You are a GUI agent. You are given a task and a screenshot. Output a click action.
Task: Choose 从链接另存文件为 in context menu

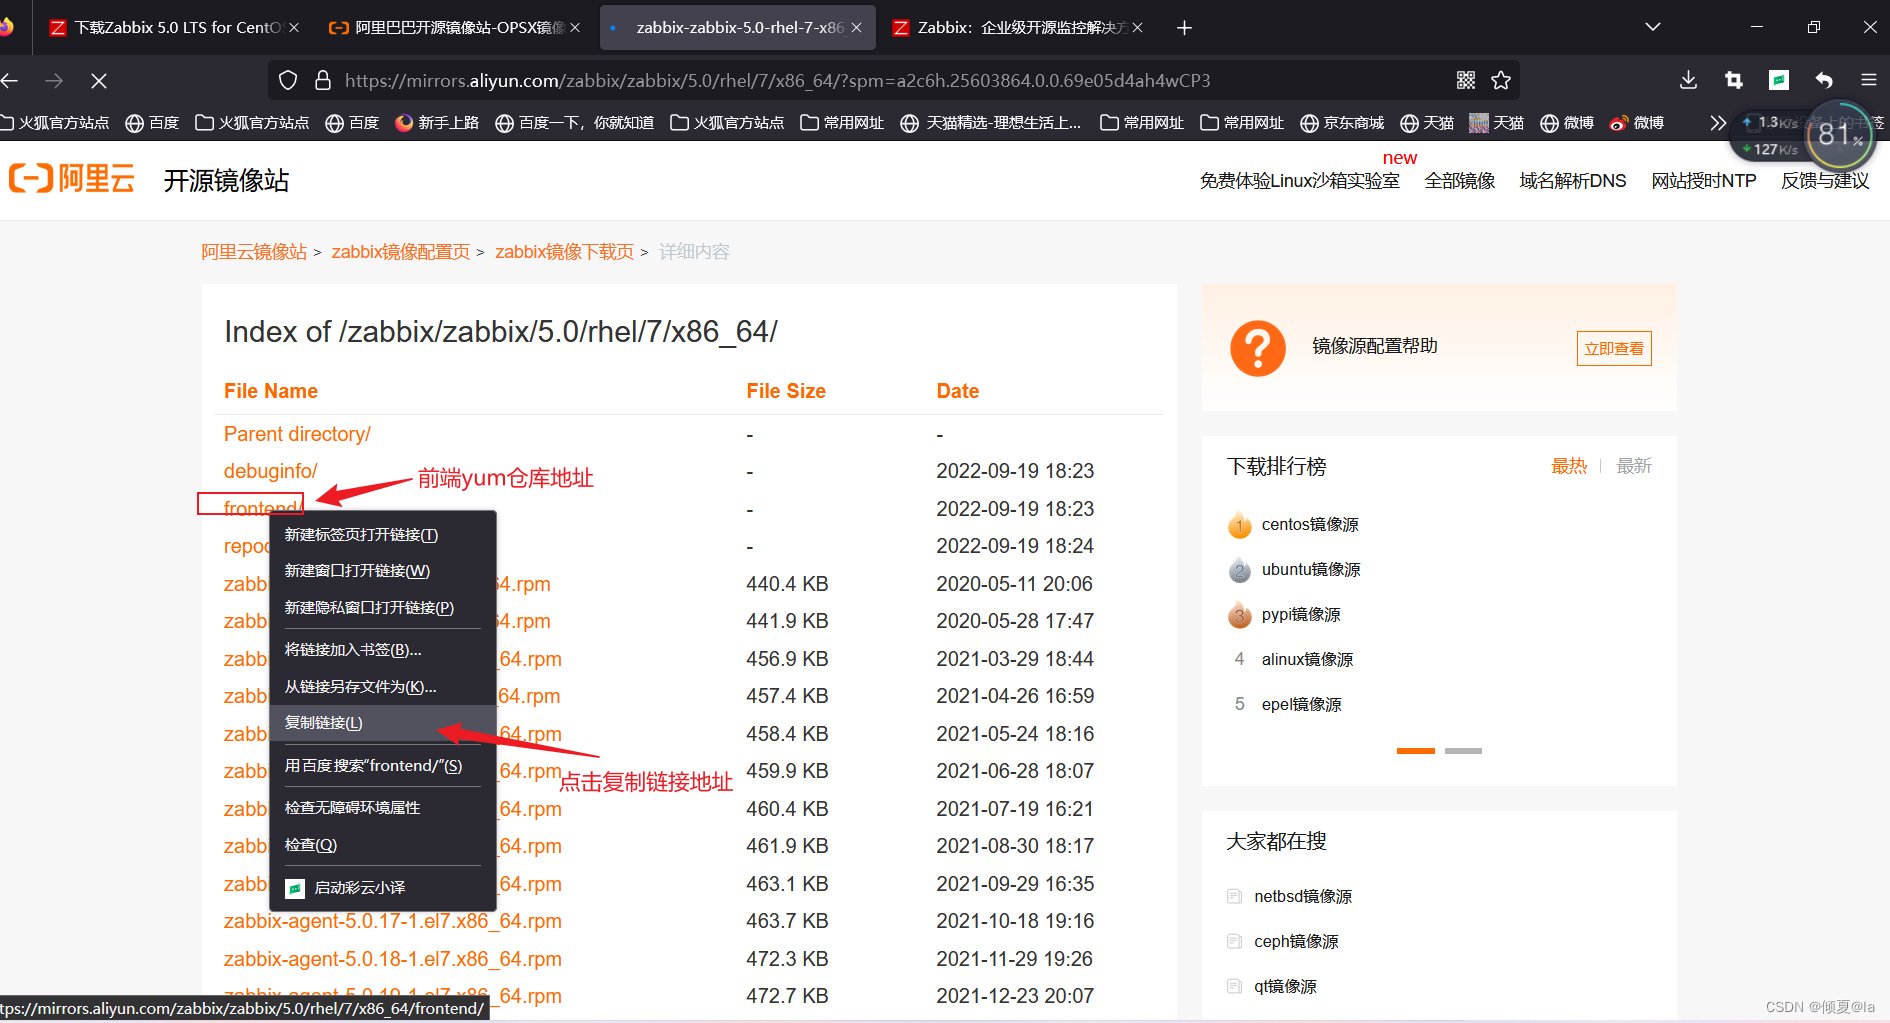click(383, 687)
